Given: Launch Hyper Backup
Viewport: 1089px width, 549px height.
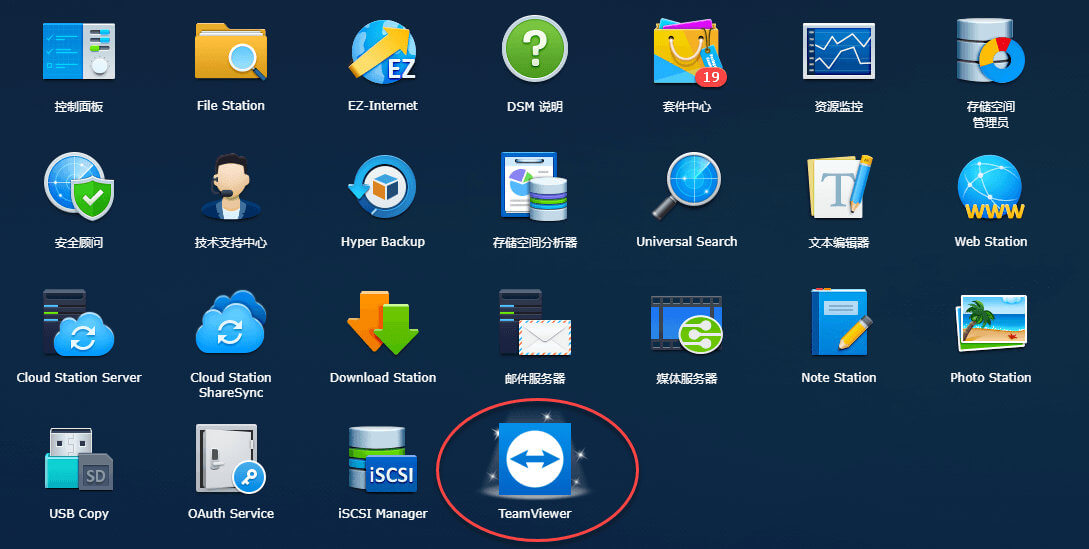Looking at the screenshot, I should point(383,186).
